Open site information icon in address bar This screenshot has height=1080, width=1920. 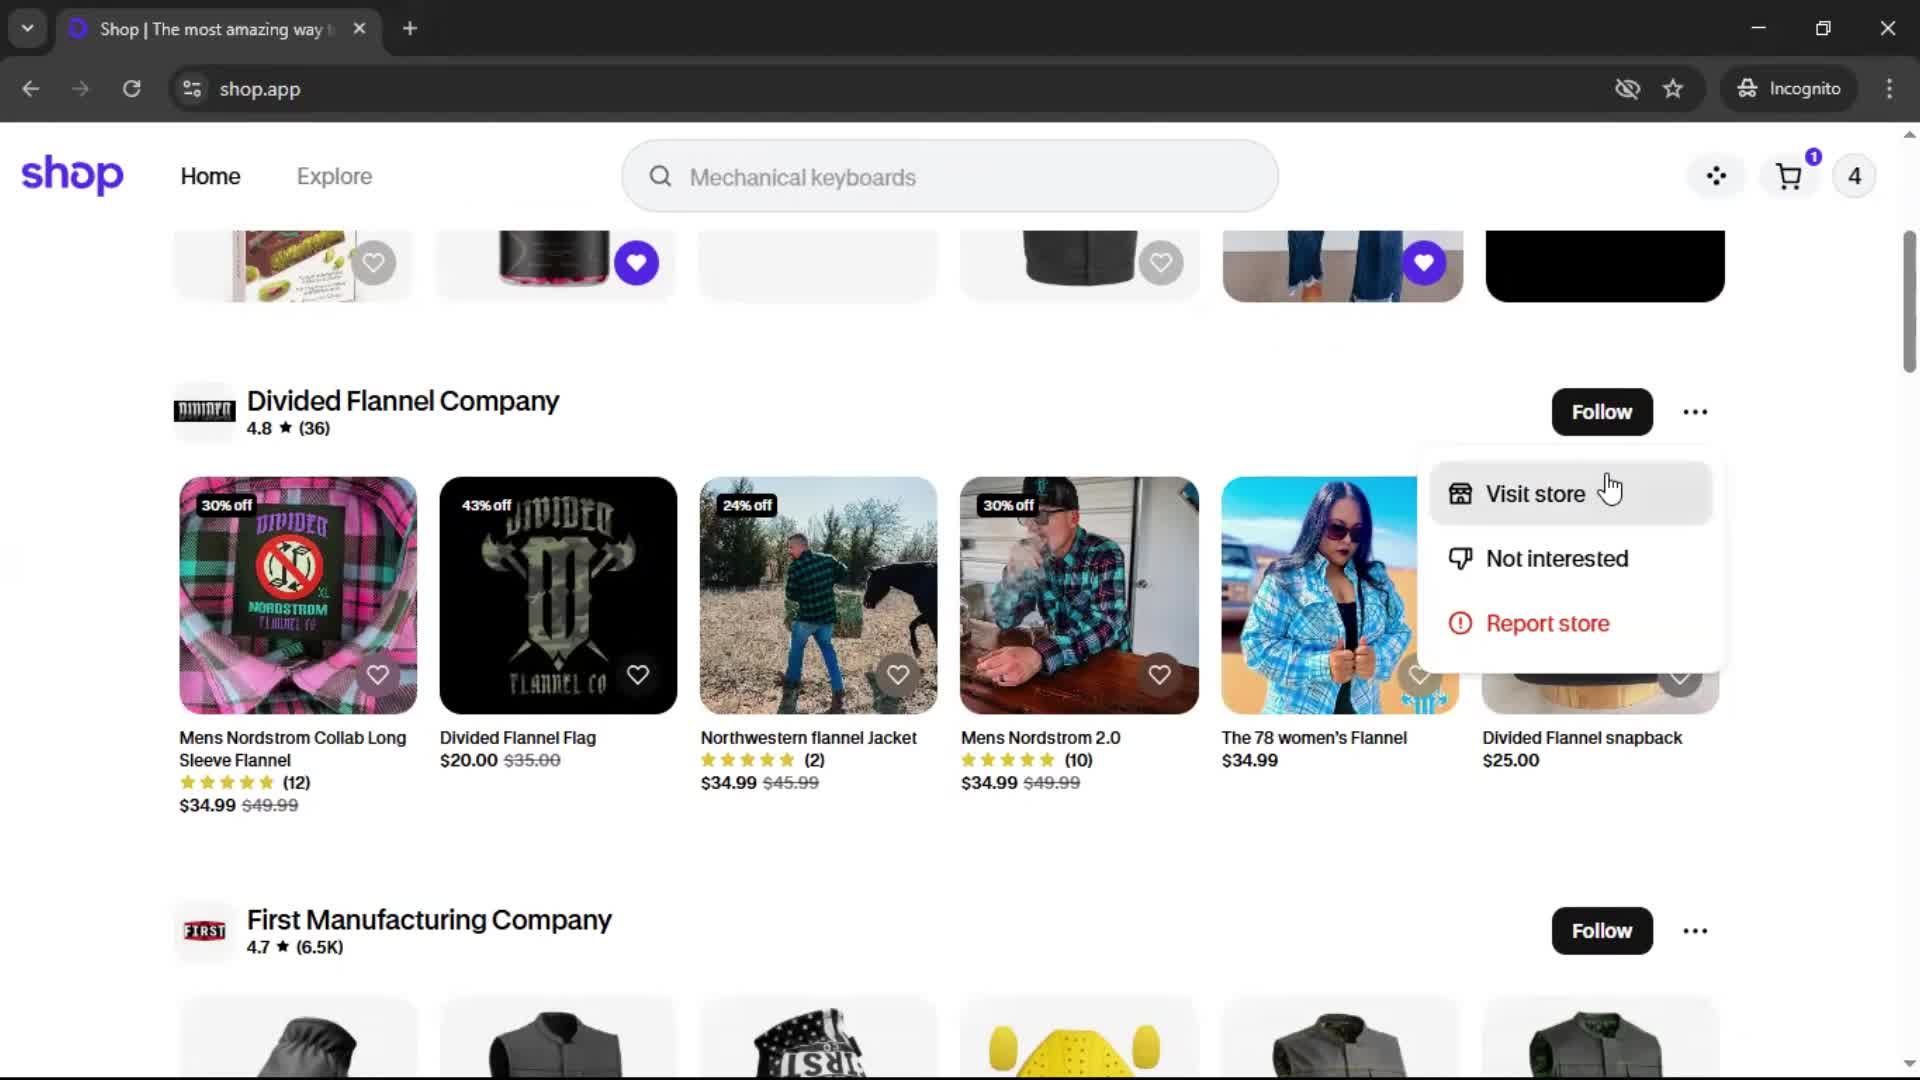click(x=192, y=89)
